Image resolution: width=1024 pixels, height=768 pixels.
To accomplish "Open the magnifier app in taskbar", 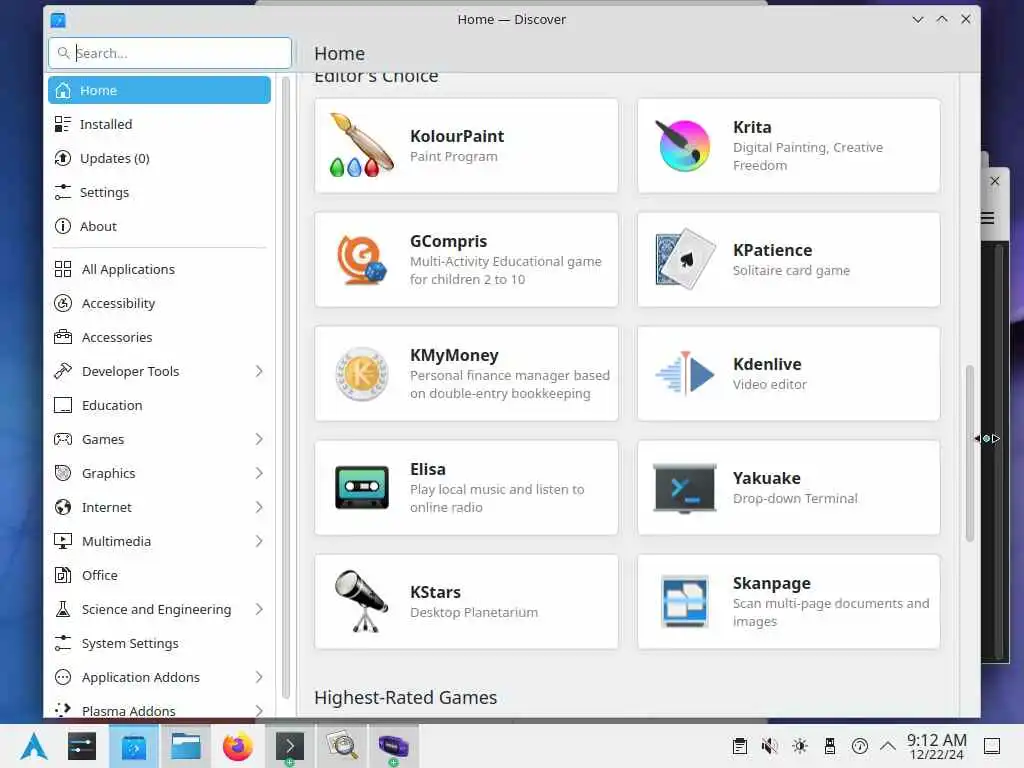I will [342, 746].
